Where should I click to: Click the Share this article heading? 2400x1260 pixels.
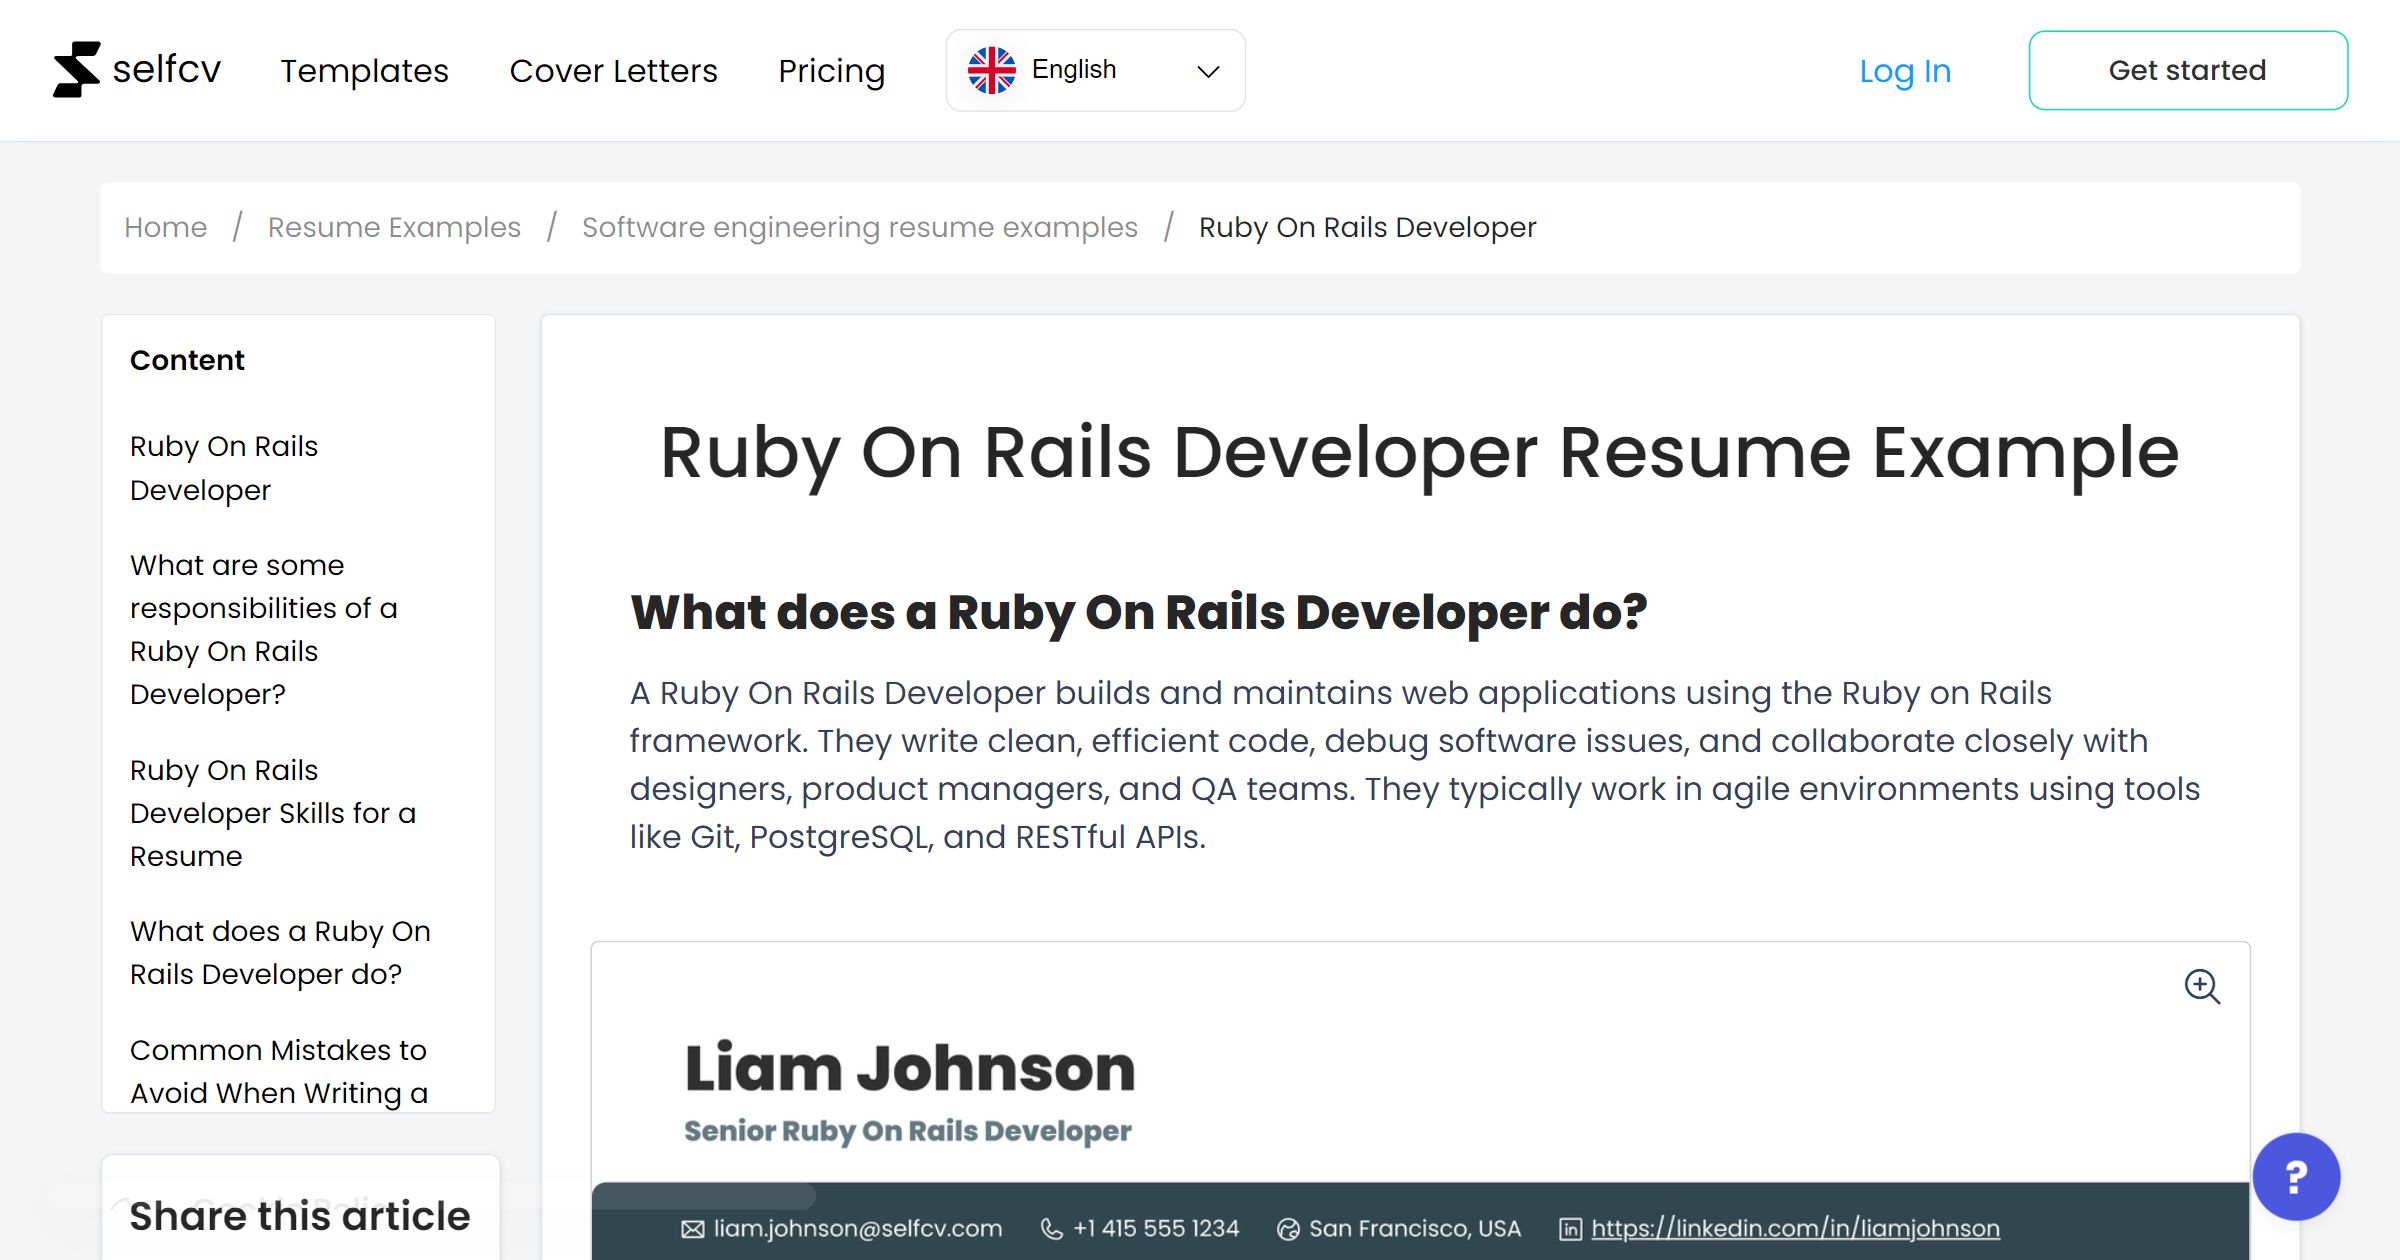coord(299,1216)
